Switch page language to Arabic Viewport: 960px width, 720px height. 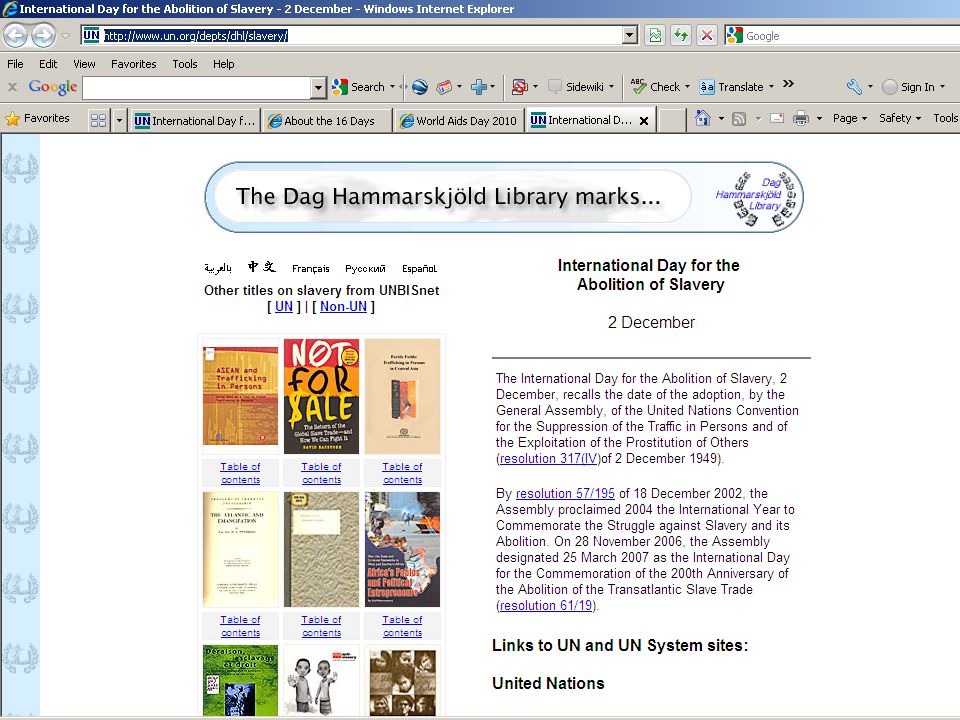click(218, 268)
